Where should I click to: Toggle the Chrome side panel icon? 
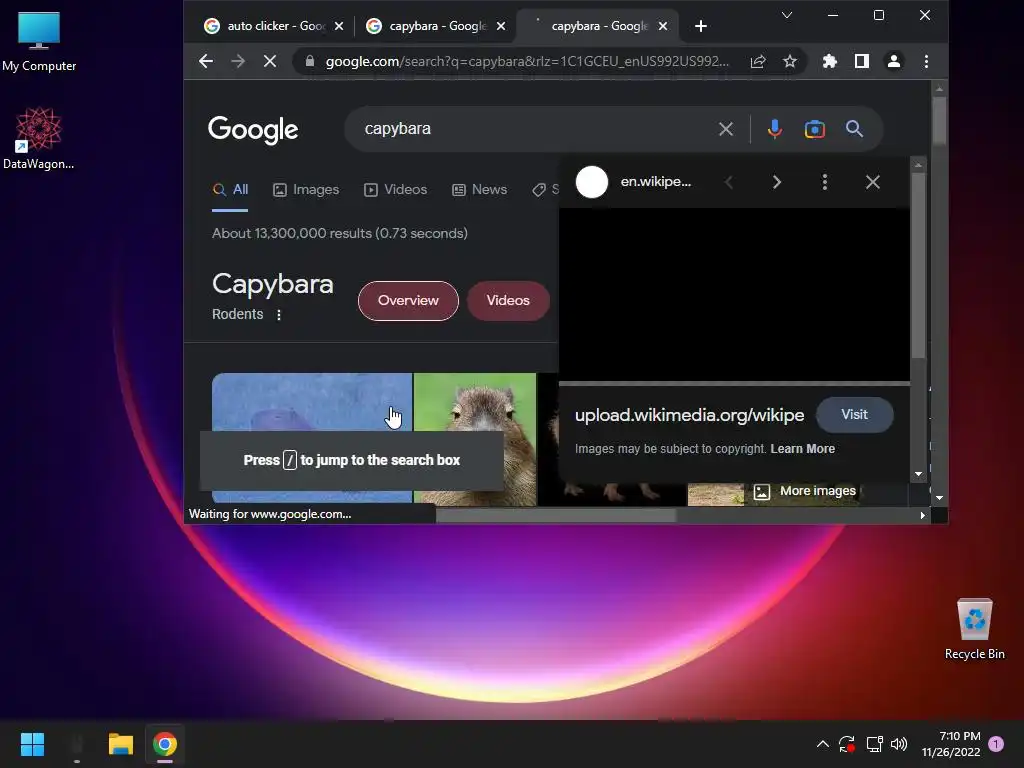tap(861, 61)
